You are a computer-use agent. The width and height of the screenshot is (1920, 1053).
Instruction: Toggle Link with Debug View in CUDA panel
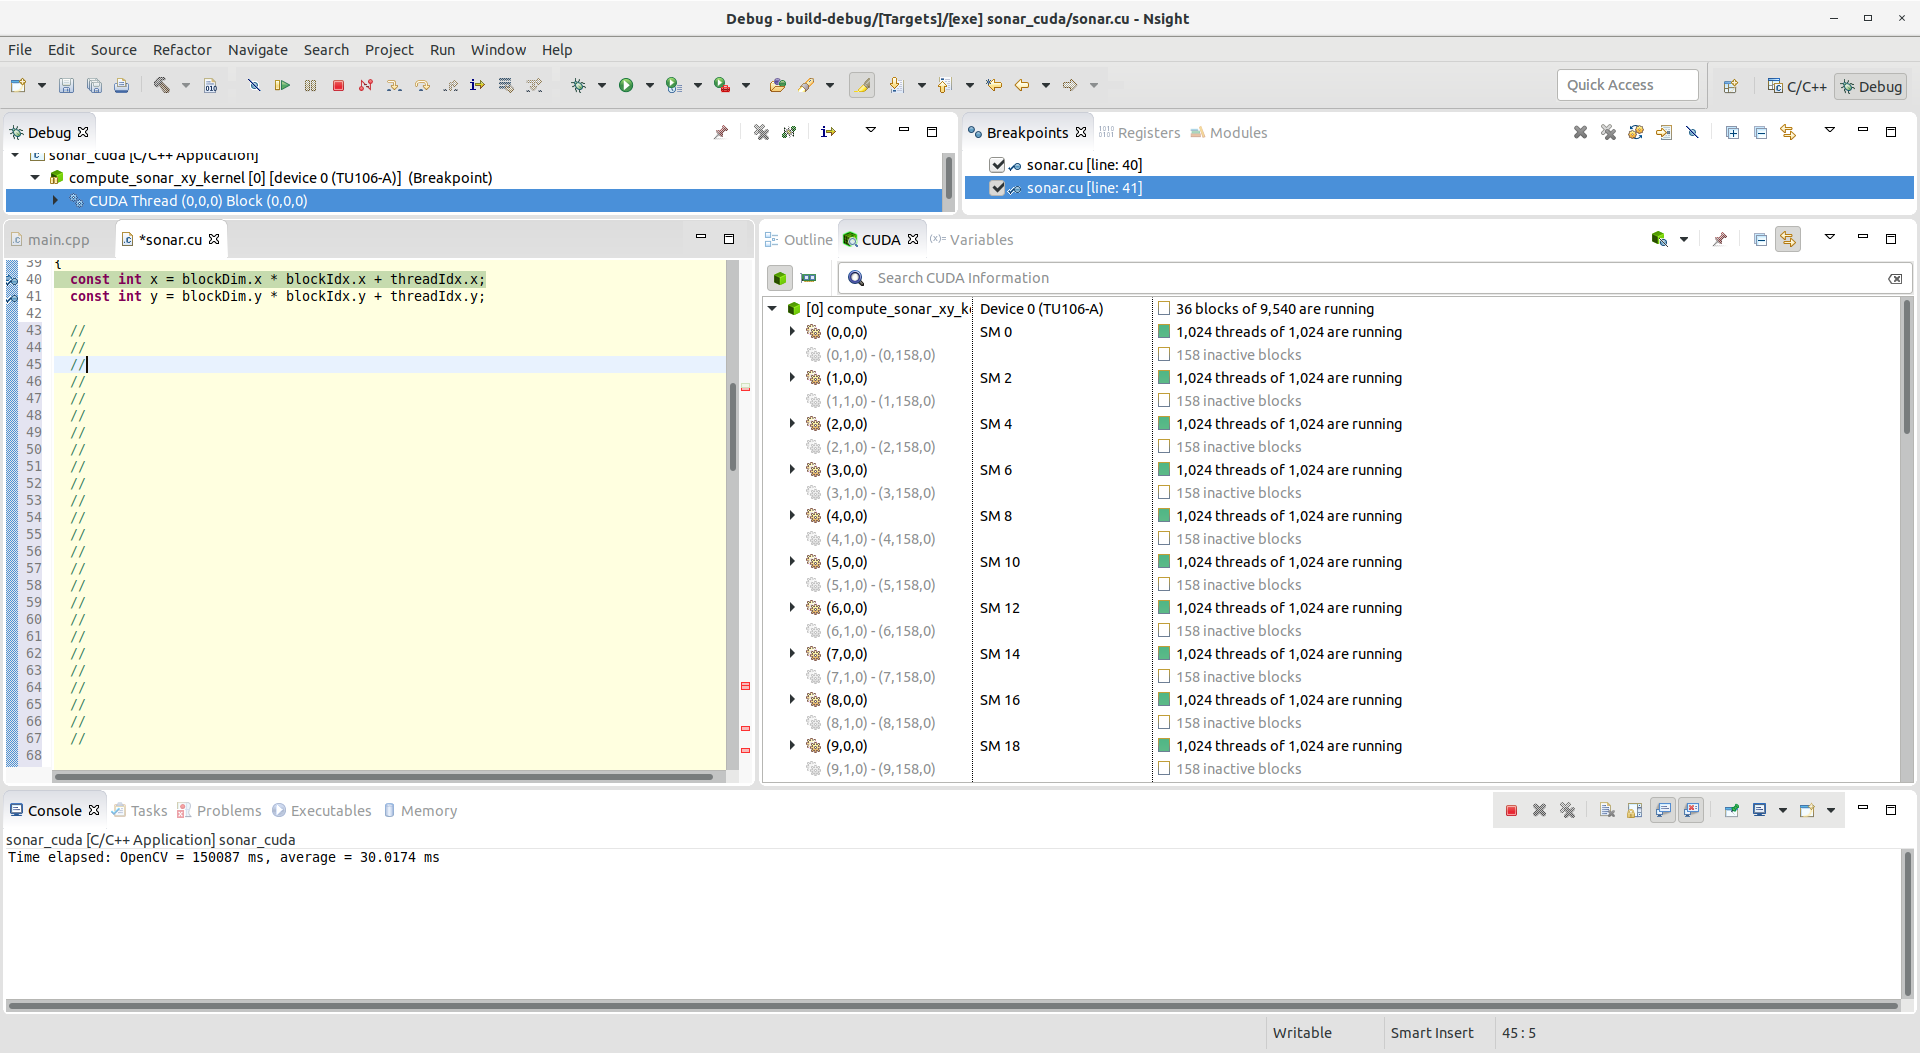(x=1788, y=239)
